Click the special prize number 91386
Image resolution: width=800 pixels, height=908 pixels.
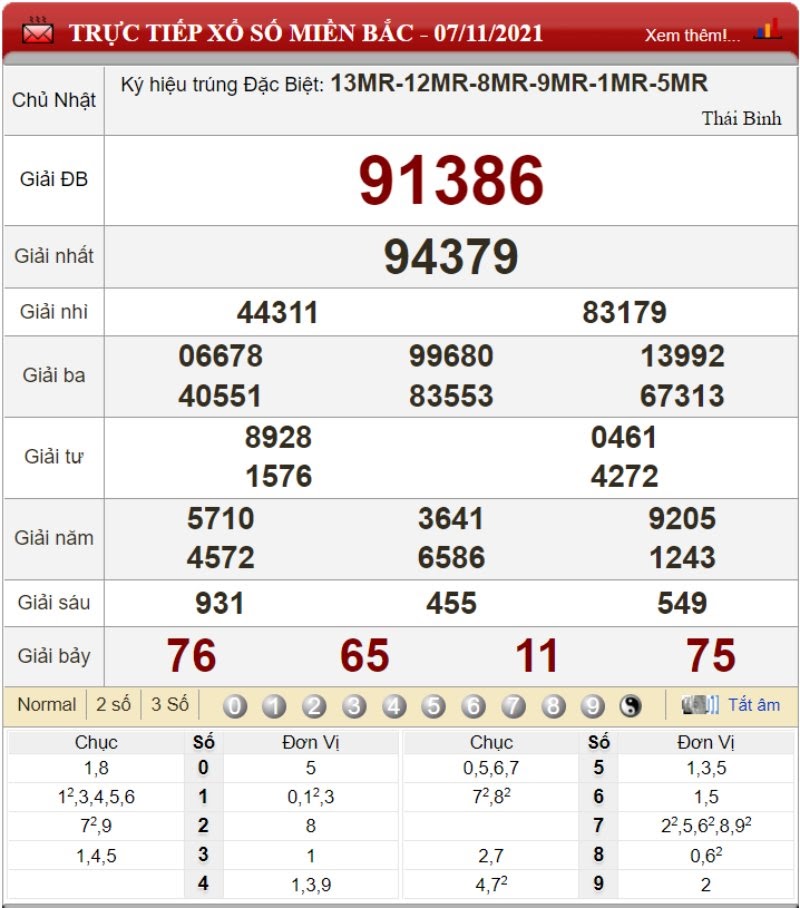pos(451,180)
